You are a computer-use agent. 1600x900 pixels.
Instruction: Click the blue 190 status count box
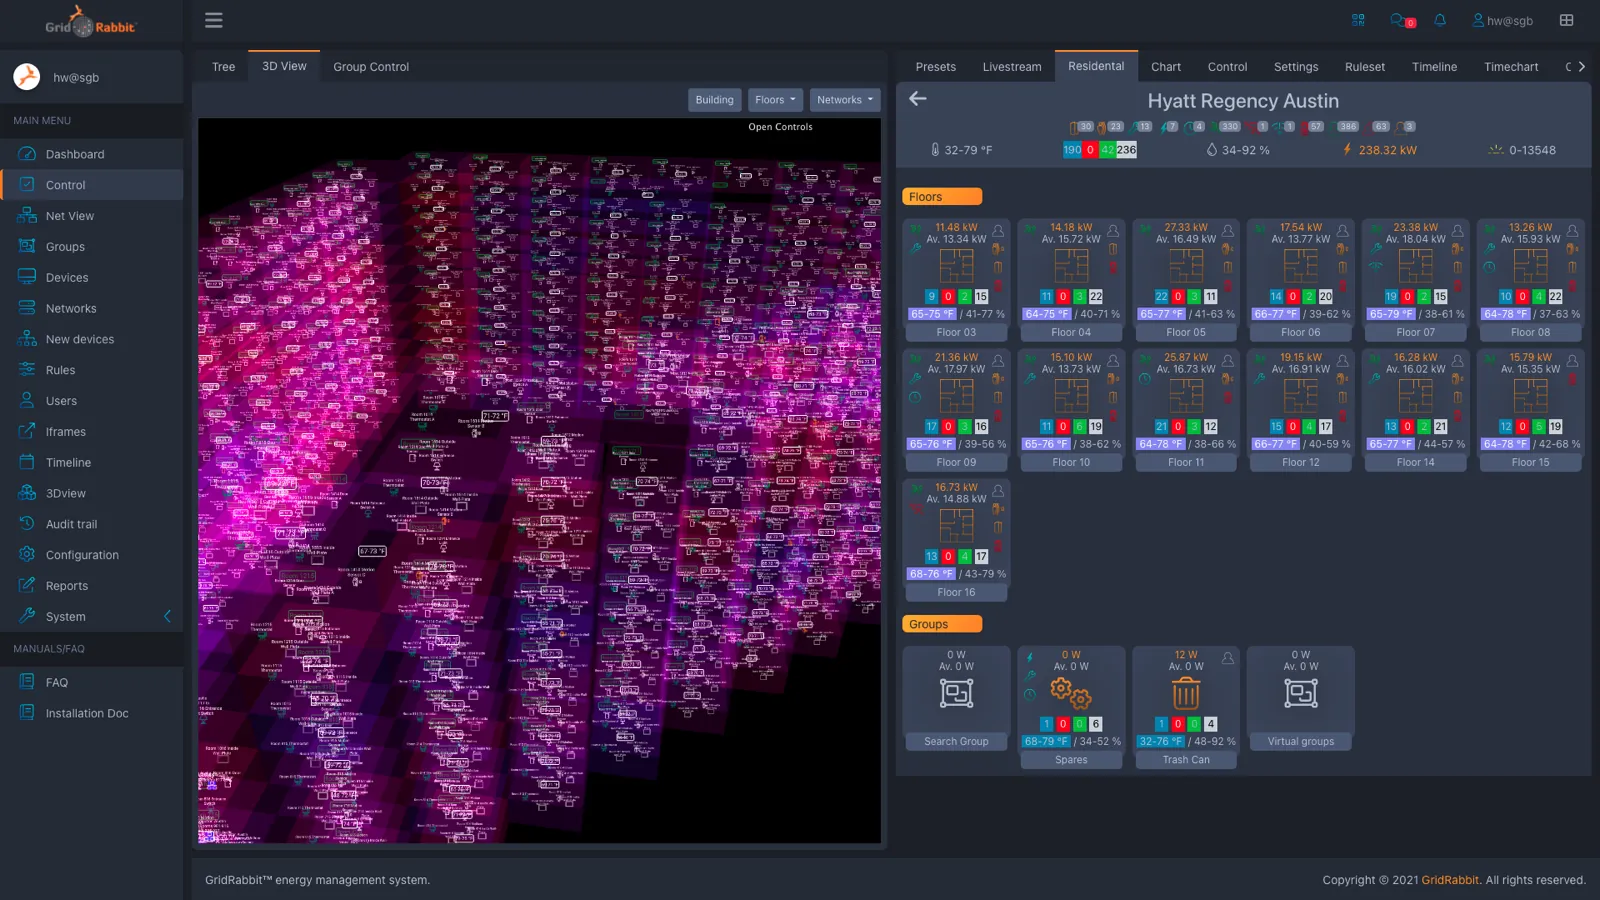click(x=1072, y=150)
